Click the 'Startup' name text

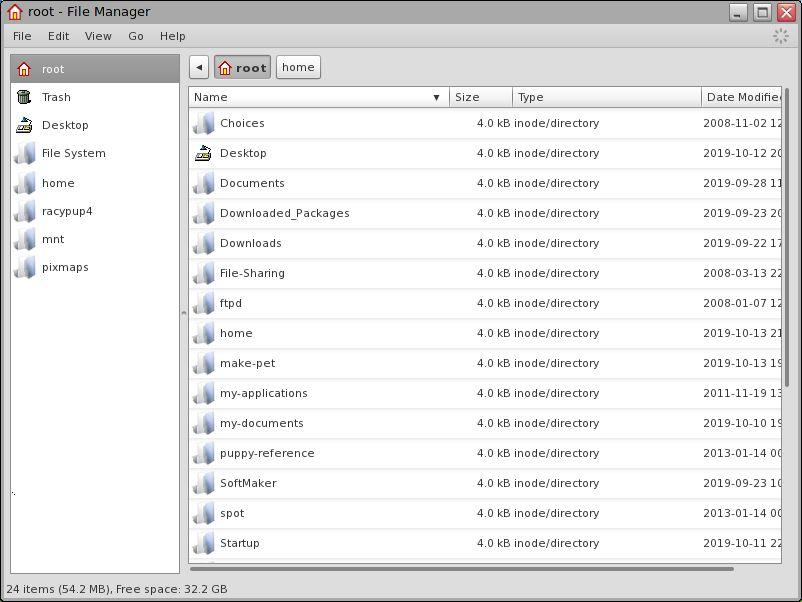tap(239, 543)
